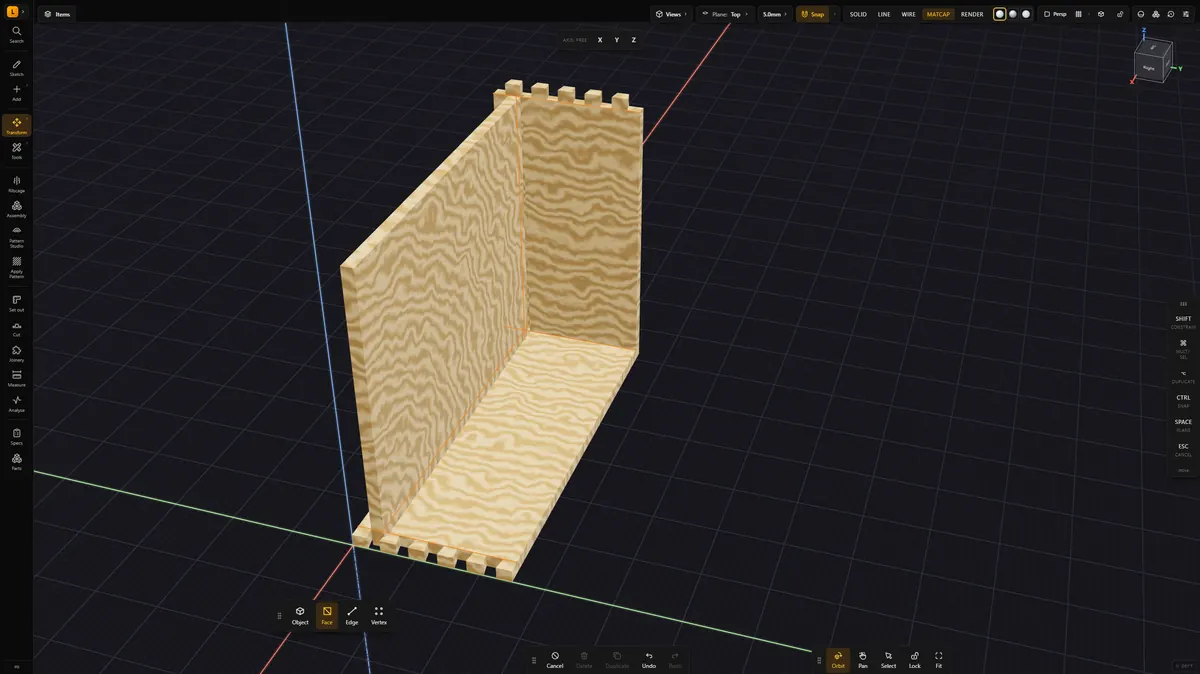1200x674 pixels.
Task: Select the Pan navigation tool
Action: click(x=863, y=660)
